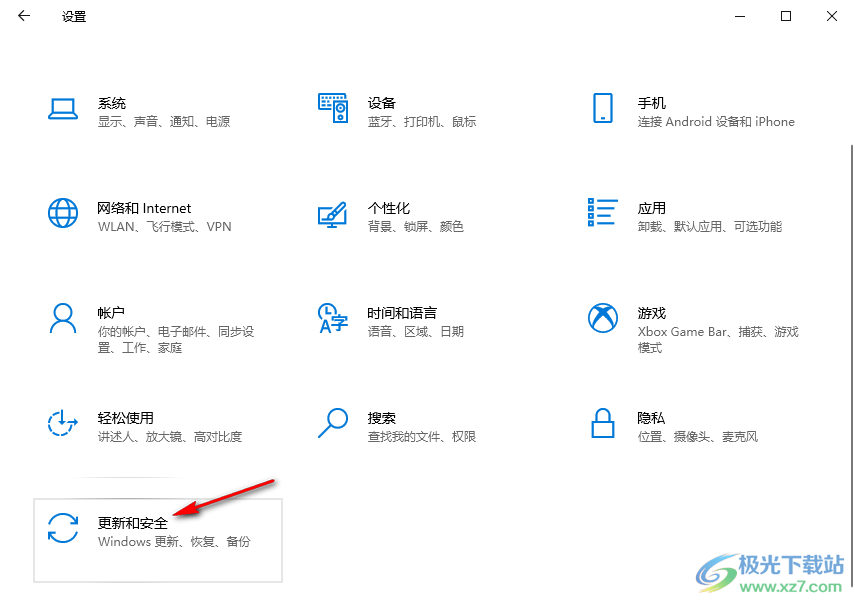Click the 网络和 Internet heading
855x603 pixels.
(144, 208)
